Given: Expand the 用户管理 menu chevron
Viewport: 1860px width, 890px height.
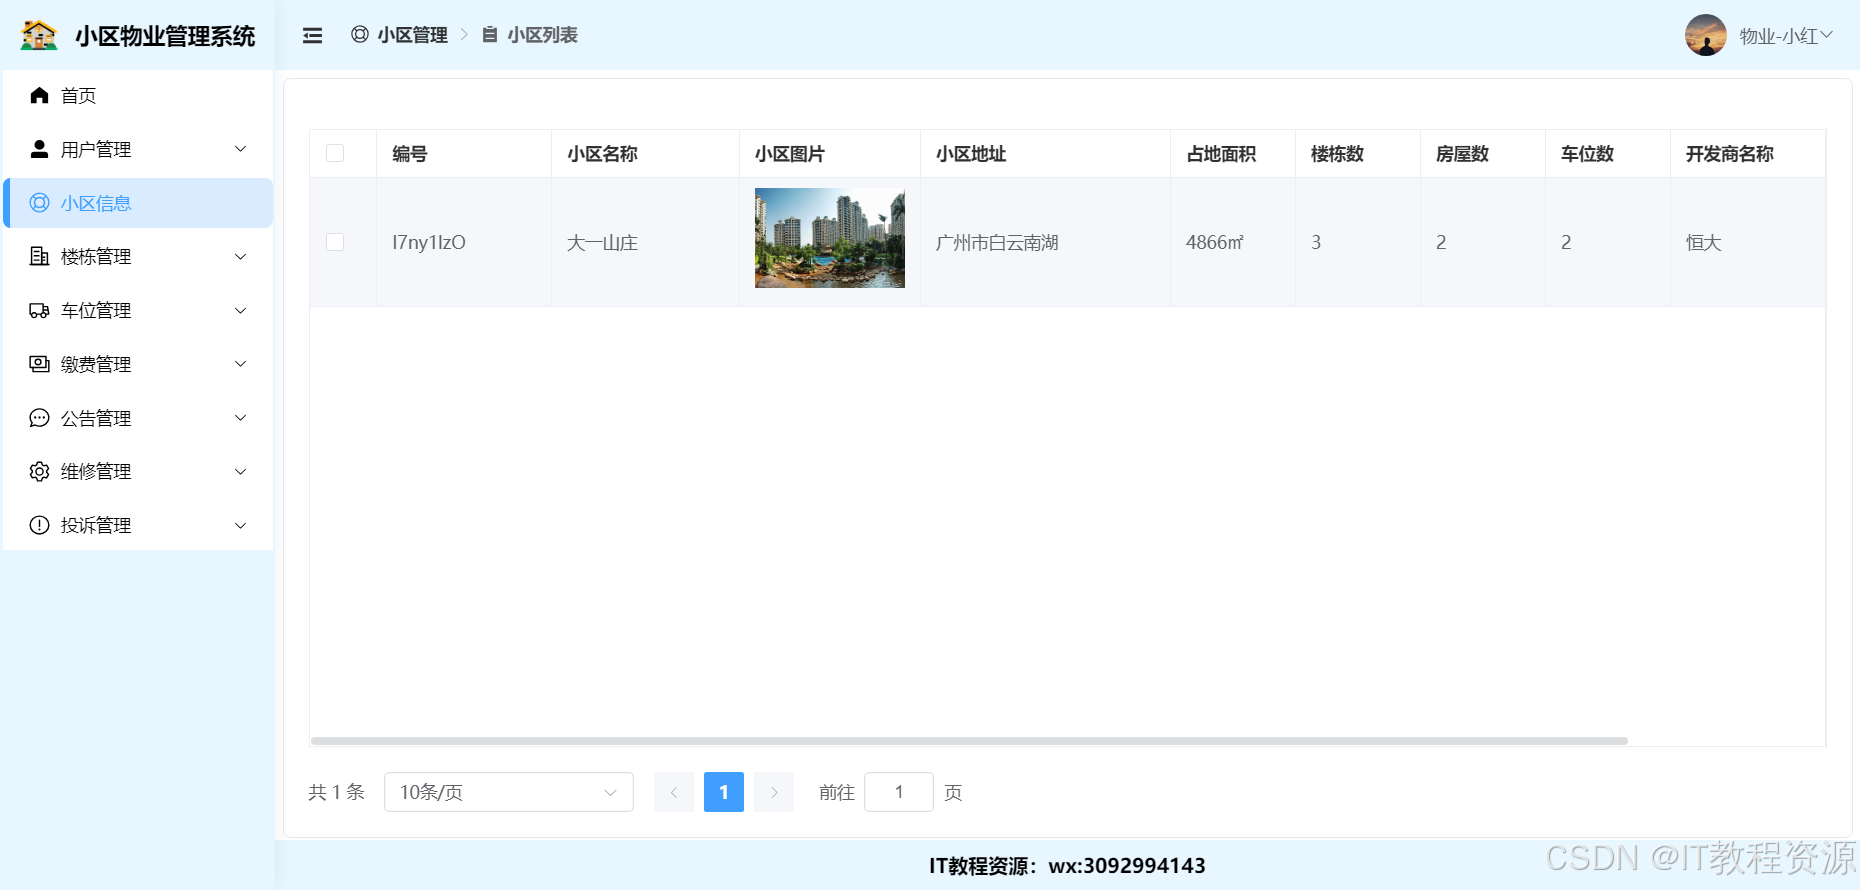Looking at the screenshot, I should 241,149.
